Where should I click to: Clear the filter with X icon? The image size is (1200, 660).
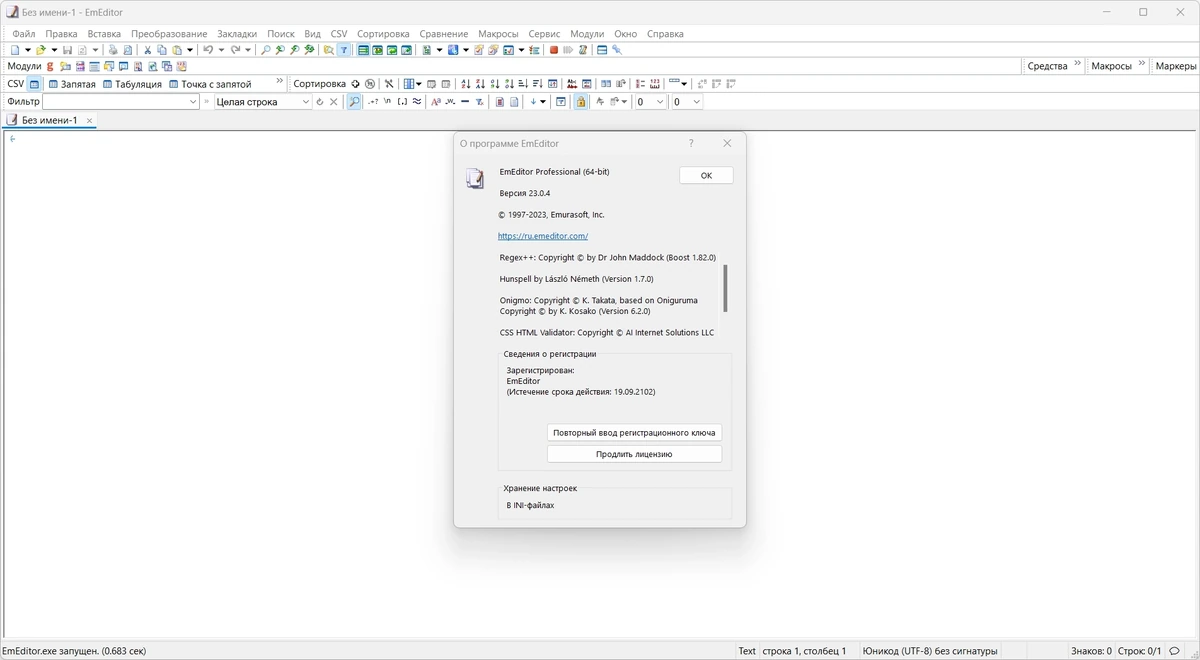pos(334,102)
